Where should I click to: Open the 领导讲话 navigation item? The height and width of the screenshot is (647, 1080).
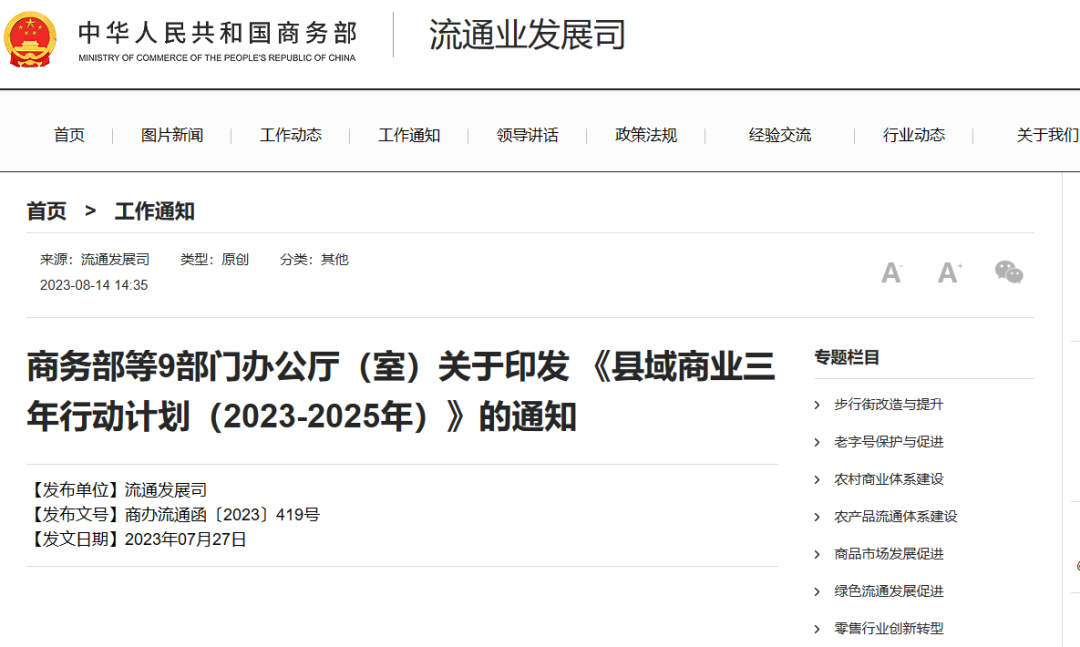click(528, 135)
